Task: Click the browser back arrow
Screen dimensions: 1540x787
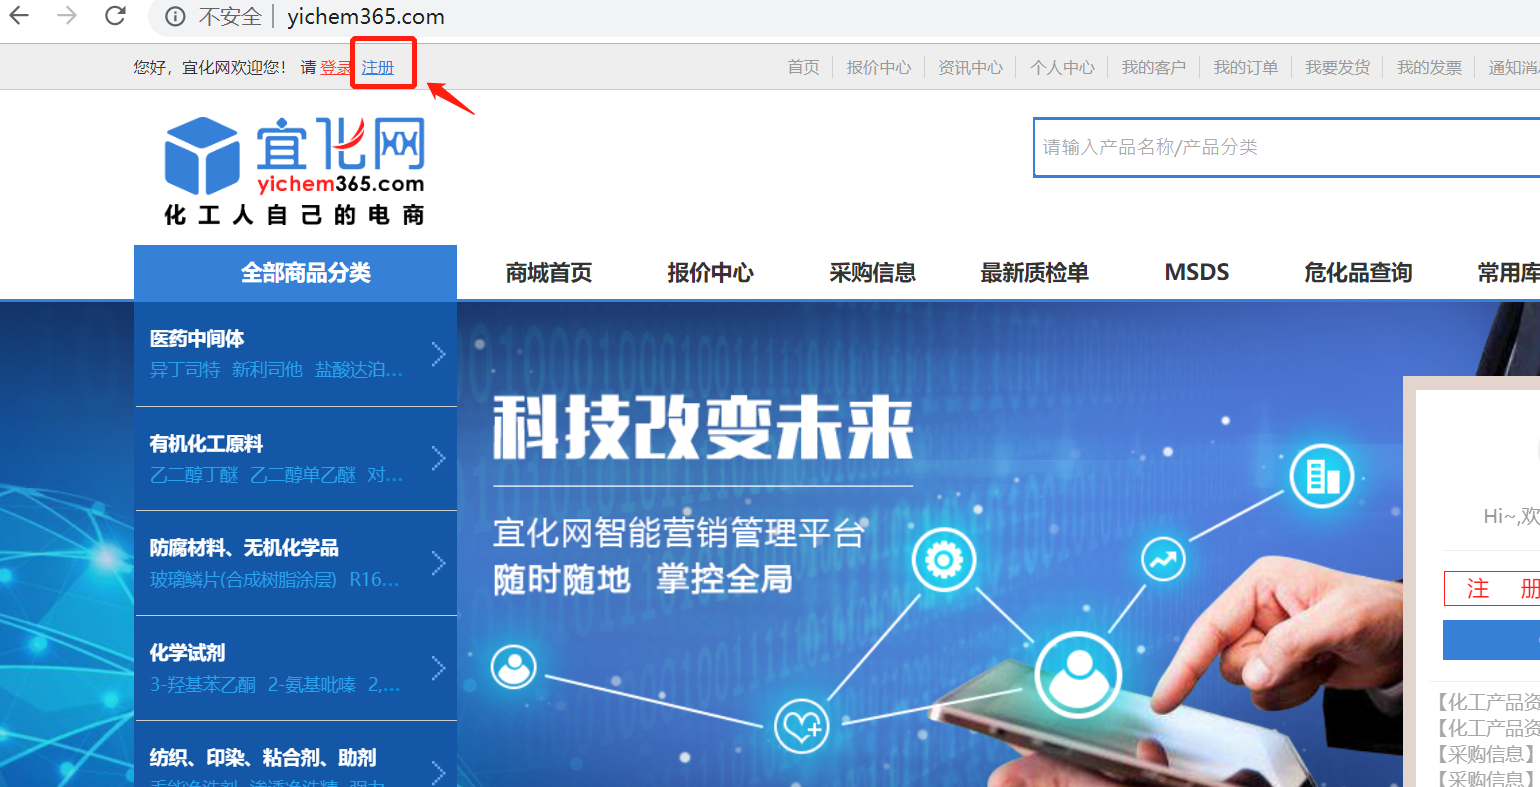Action: (19, 16)
